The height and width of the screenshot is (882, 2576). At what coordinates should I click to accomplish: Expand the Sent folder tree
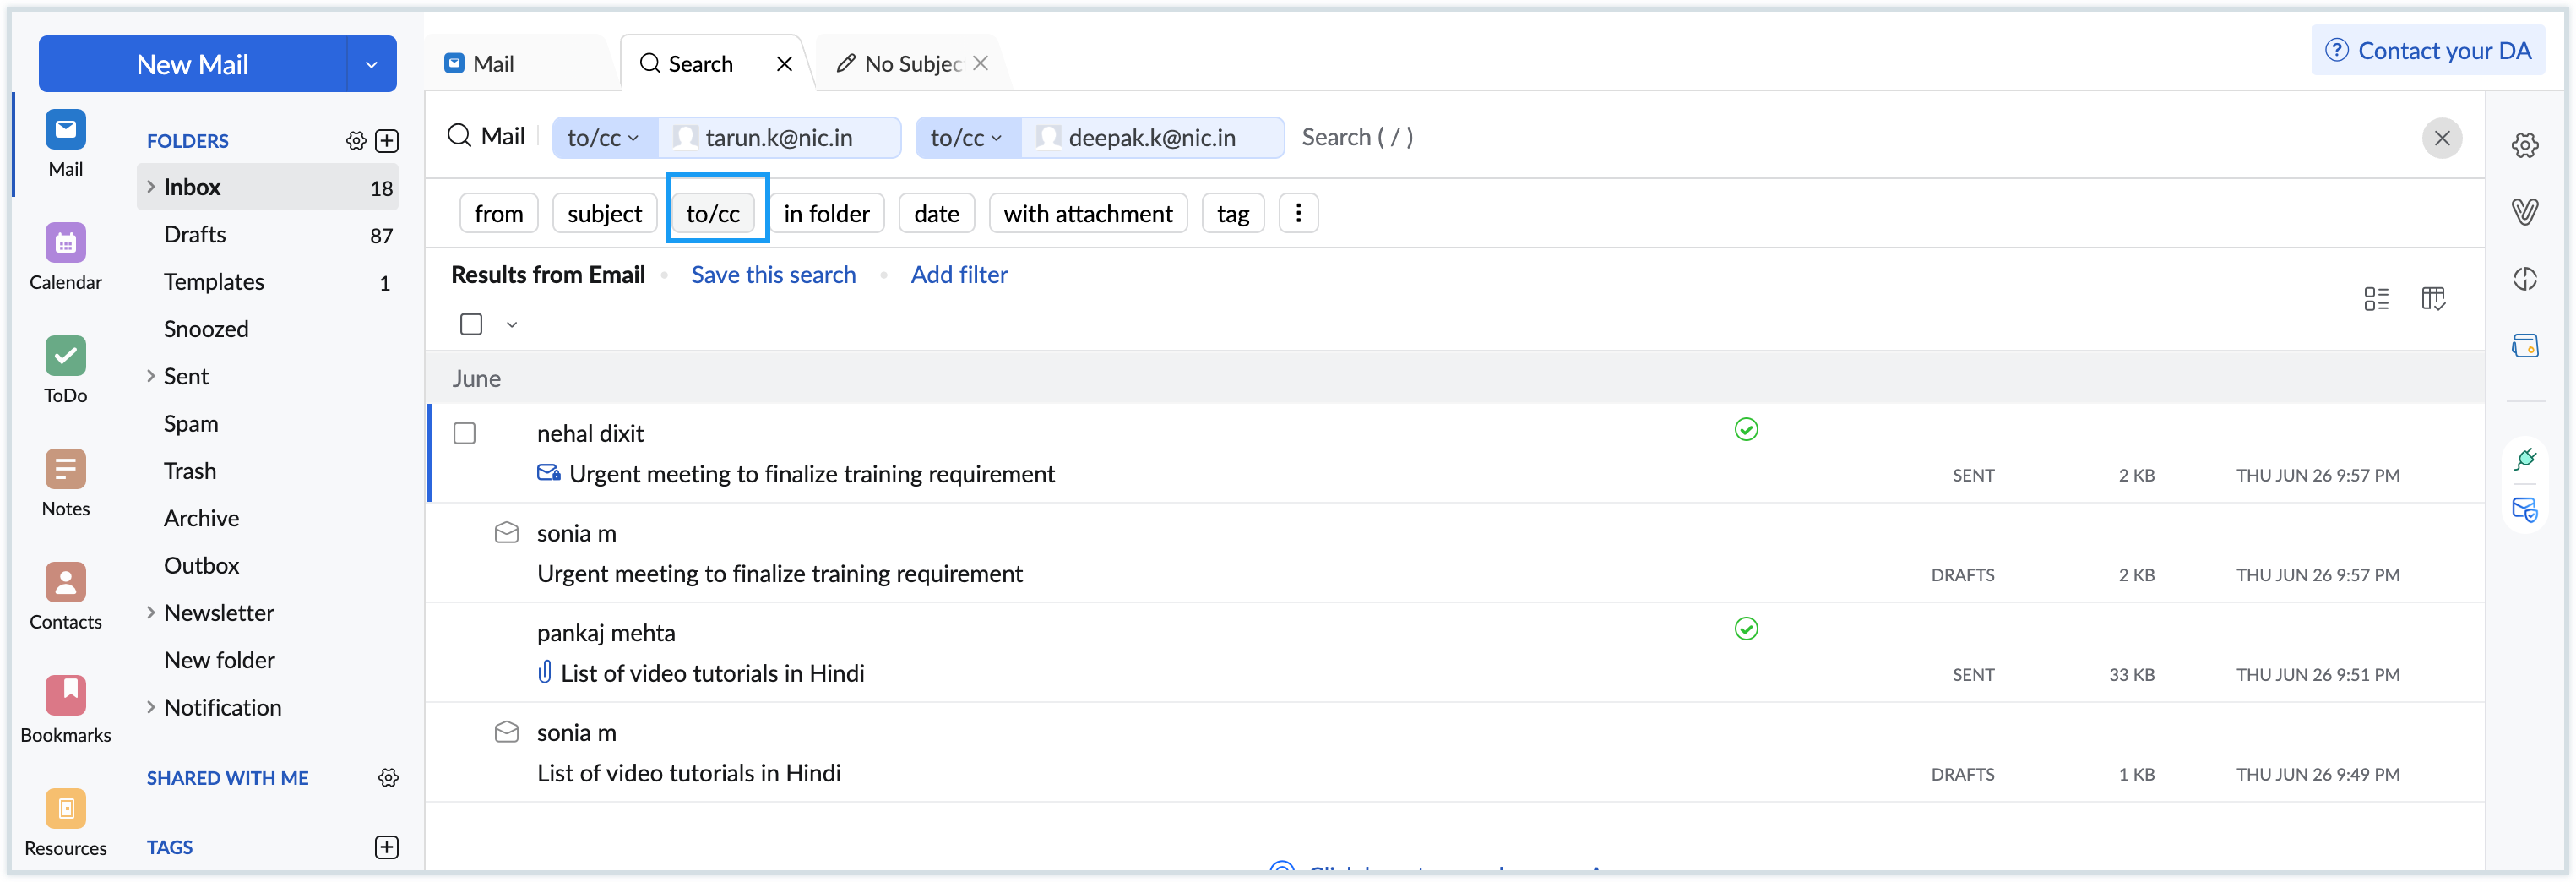coord(151,376)
